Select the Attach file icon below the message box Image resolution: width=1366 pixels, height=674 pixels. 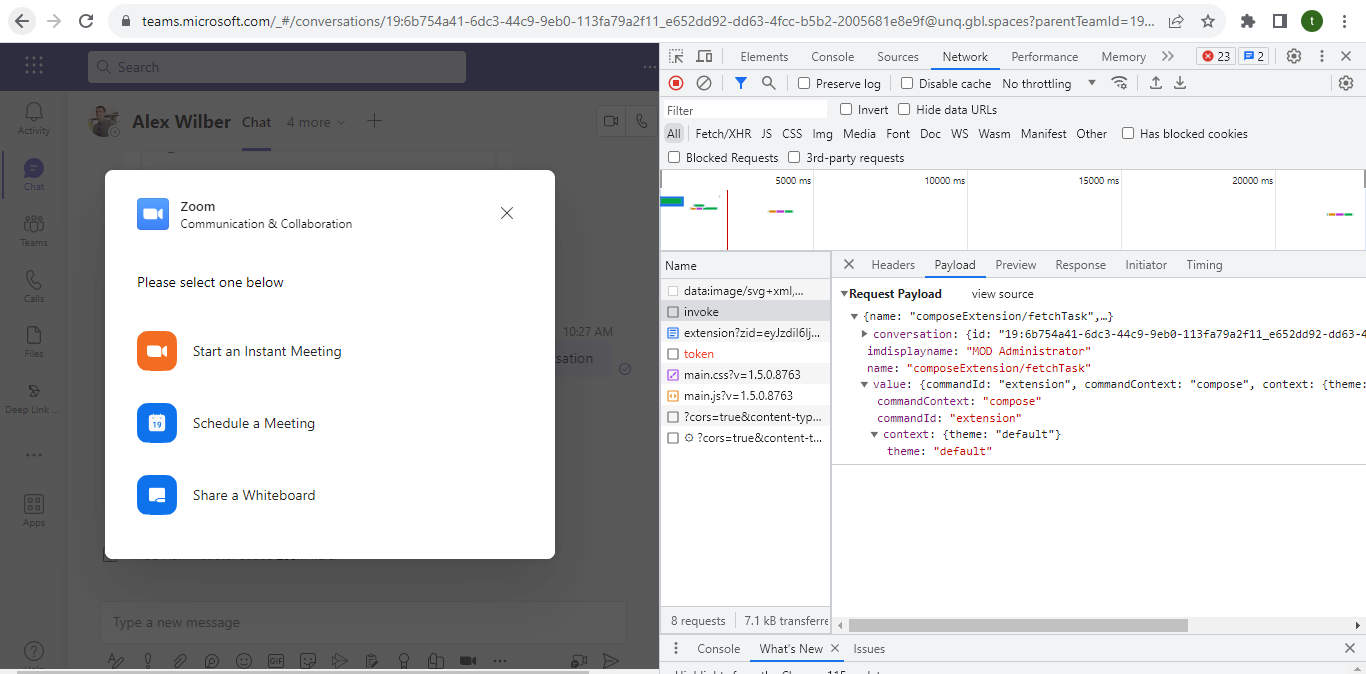click(x=180, y=660)
